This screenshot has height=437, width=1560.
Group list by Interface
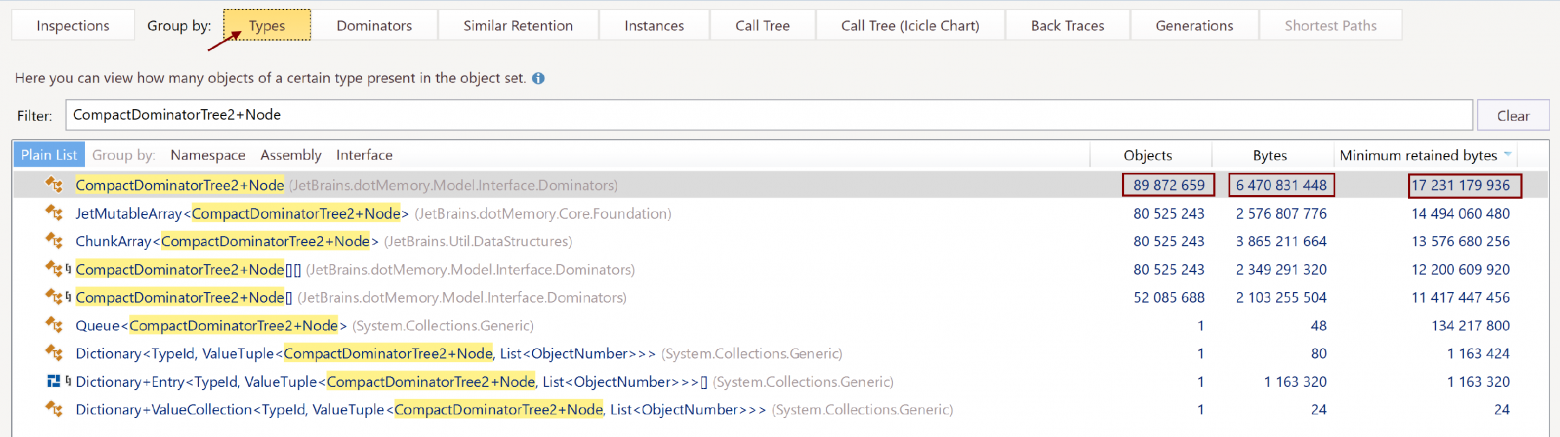point(364,155)
